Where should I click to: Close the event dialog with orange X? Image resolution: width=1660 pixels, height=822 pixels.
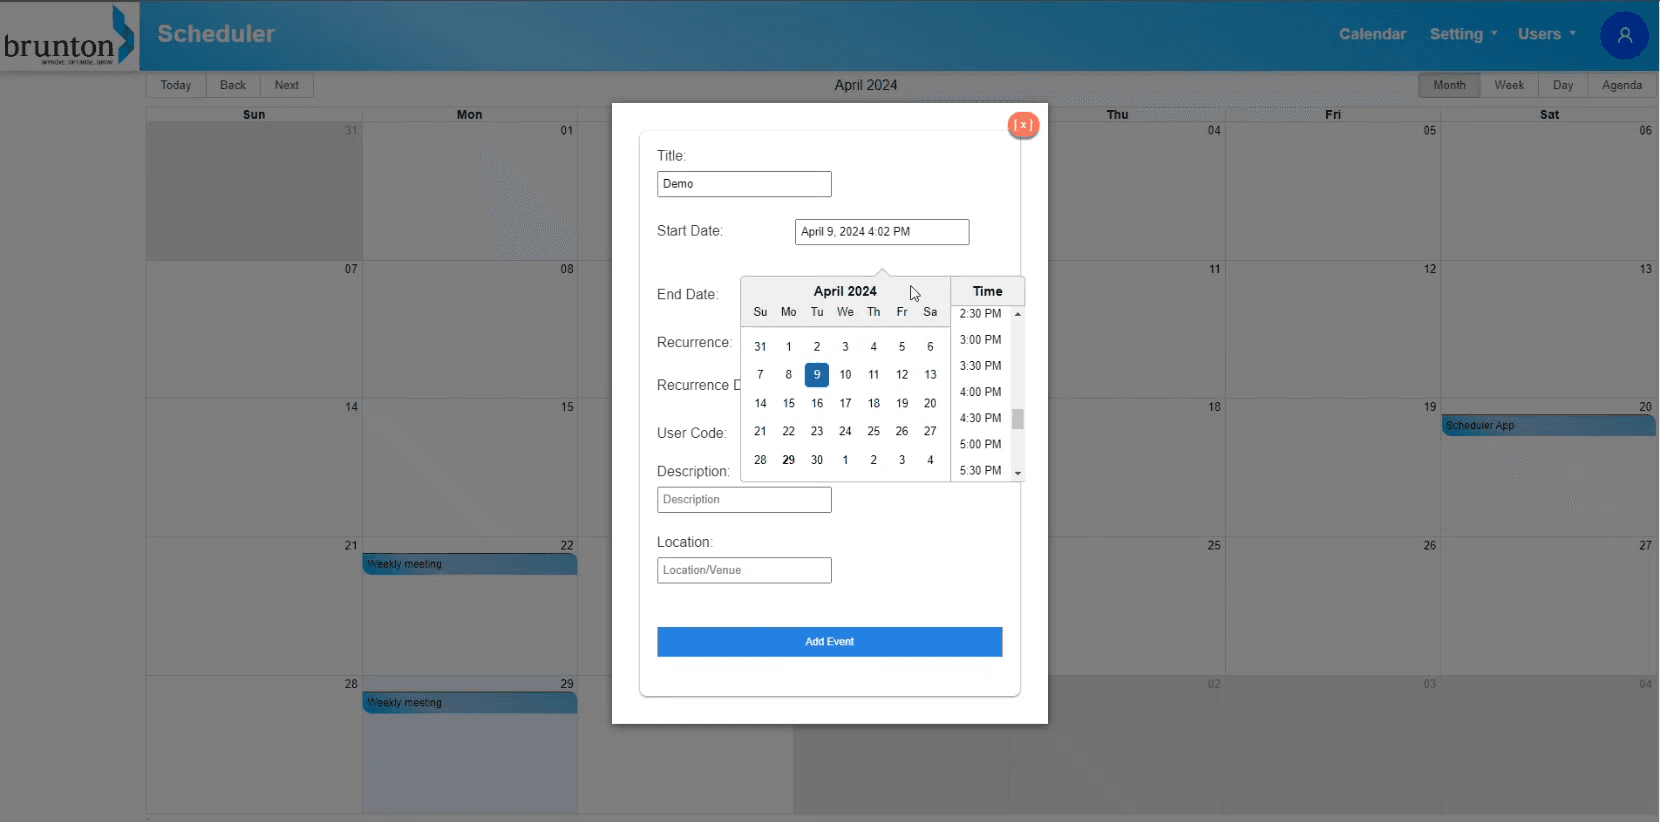coord(1023,125)
